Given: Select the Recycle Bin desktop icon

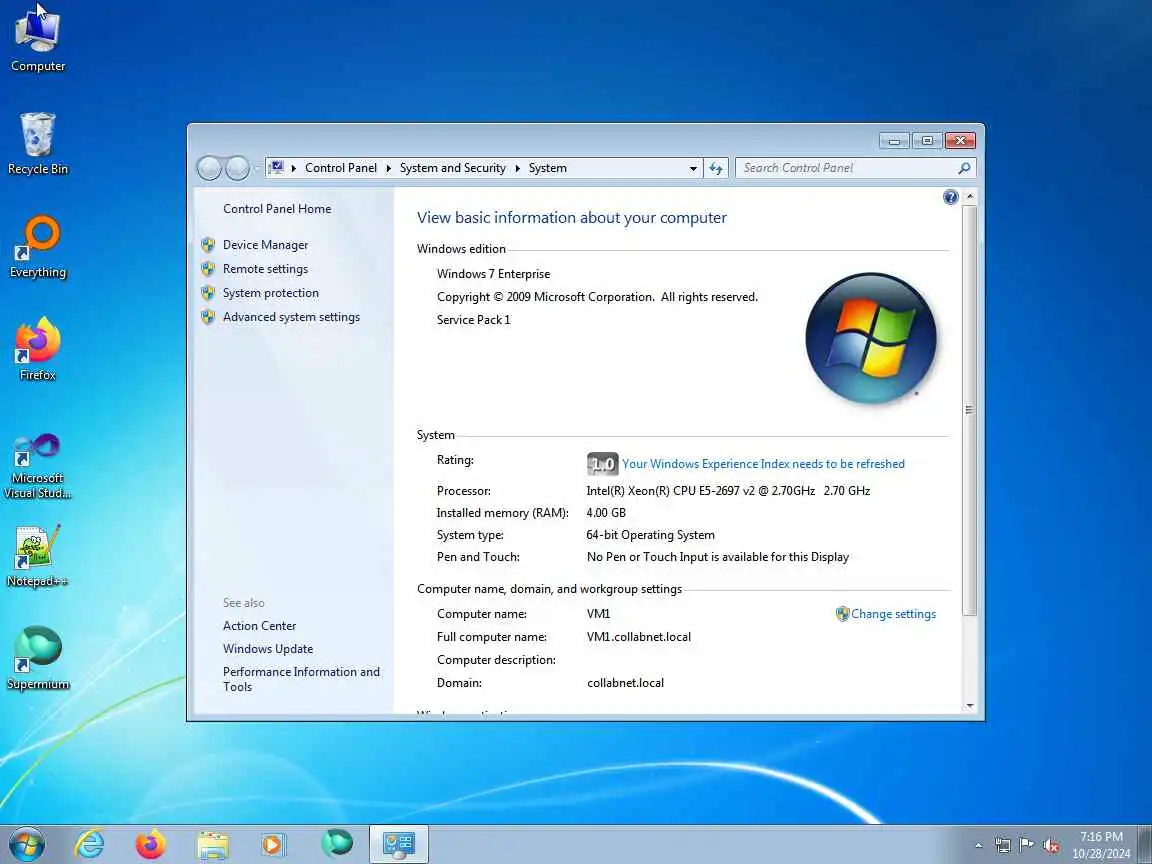Looking at the screenshot, I should pyautogui.click(x=37, y=143).
